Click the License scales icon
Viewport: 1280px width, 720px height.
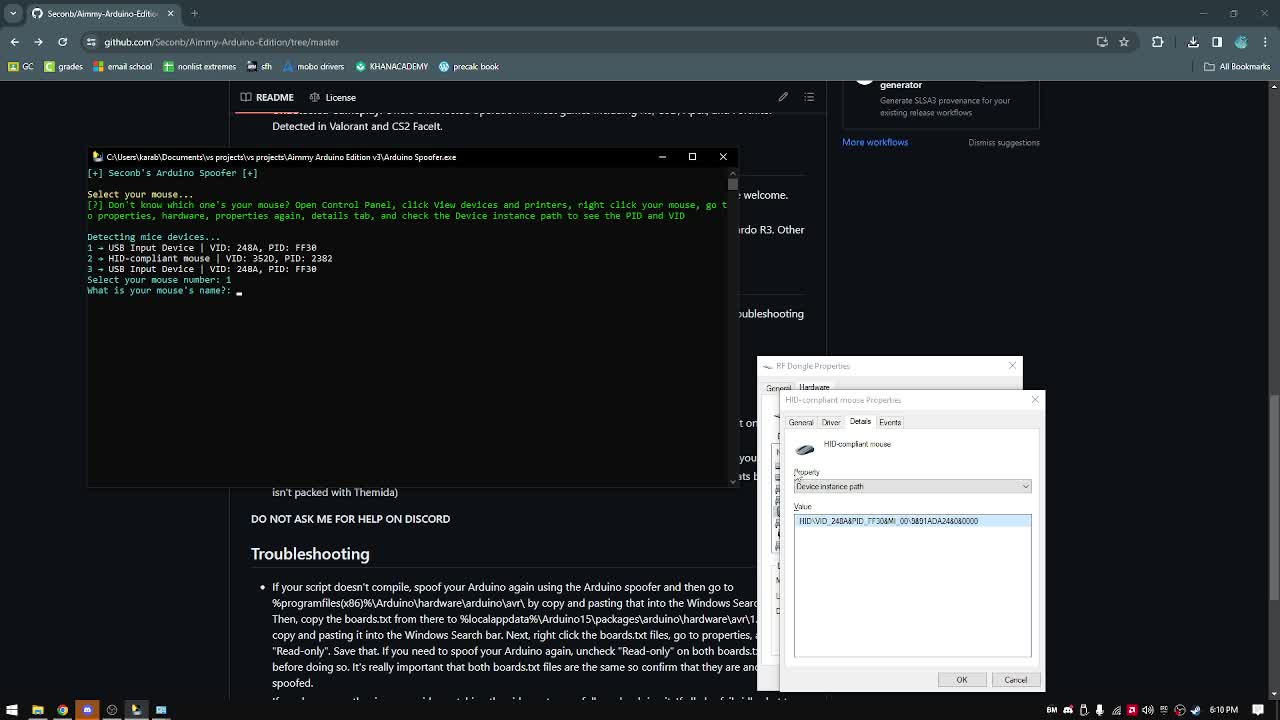click(318, 97)
